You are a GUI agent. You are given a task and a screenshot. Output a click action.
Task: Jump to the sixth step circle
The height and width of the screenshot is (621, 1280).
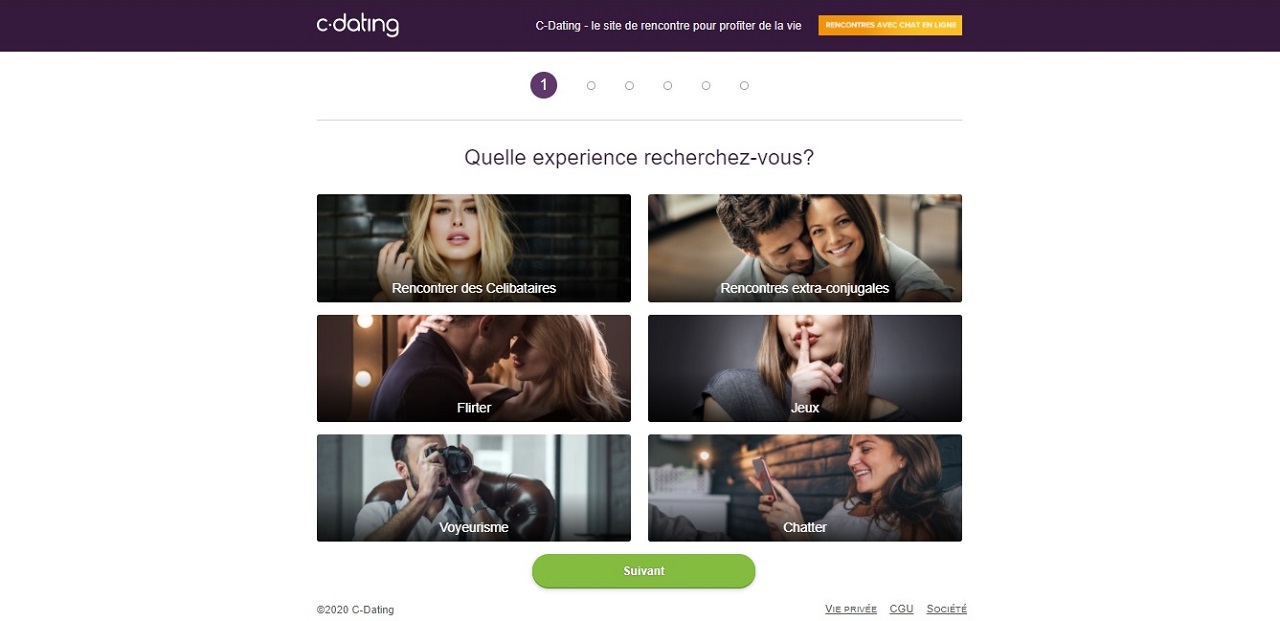(744, 86)
